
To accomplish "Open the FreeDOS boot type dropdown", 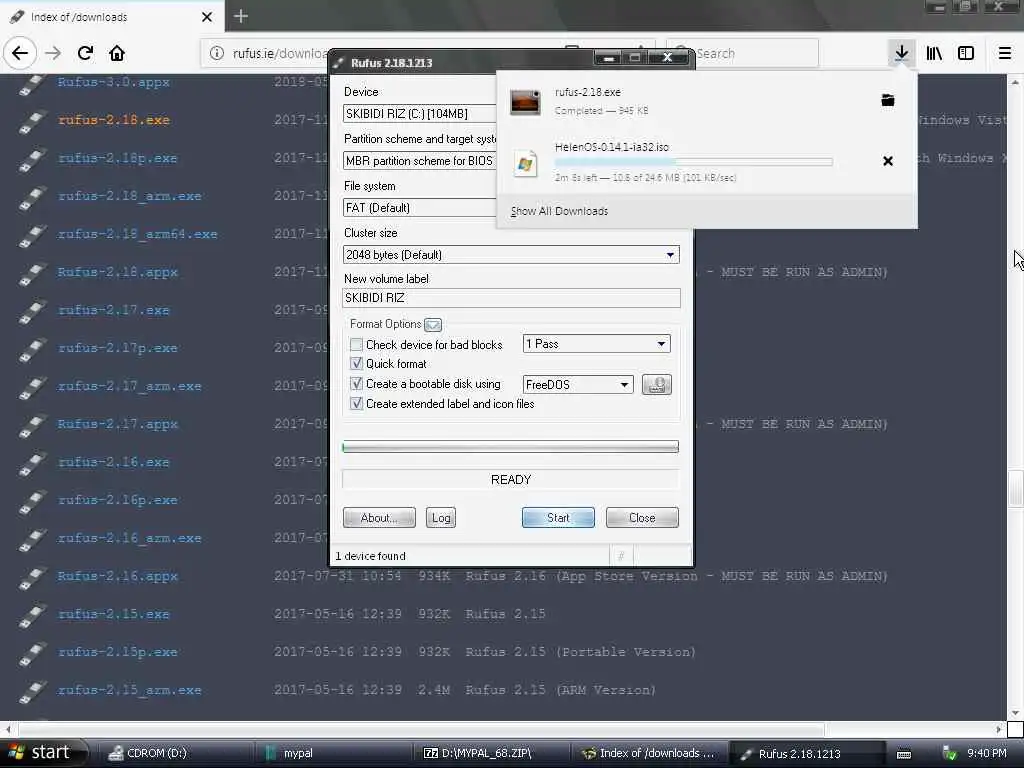I will 578,385.
